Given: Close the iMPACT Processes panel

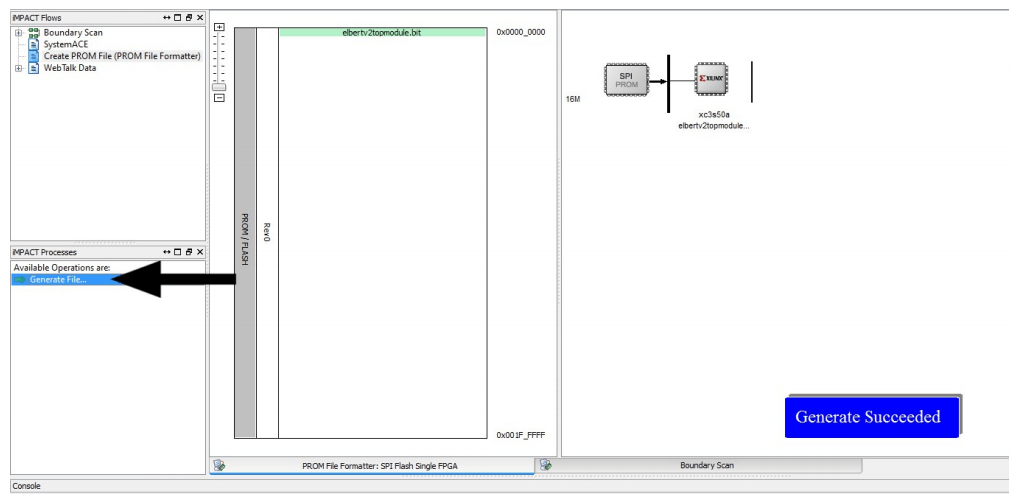Looking at the screenshot, I should [200, 251].
